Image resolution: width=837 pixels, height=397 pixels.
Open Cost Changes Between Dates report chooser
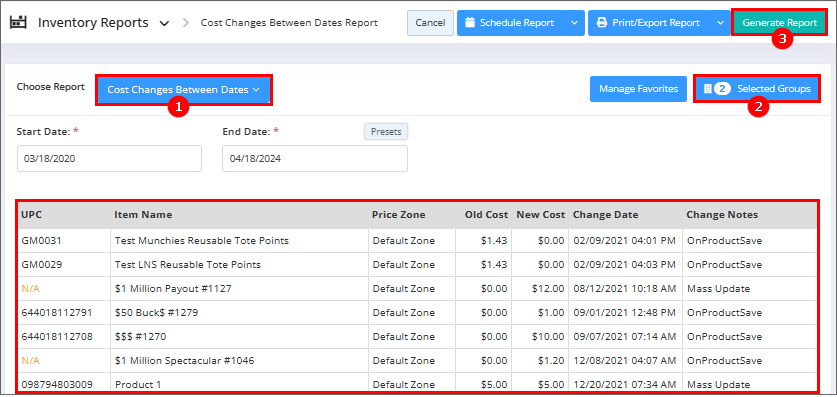click(184, 90)
